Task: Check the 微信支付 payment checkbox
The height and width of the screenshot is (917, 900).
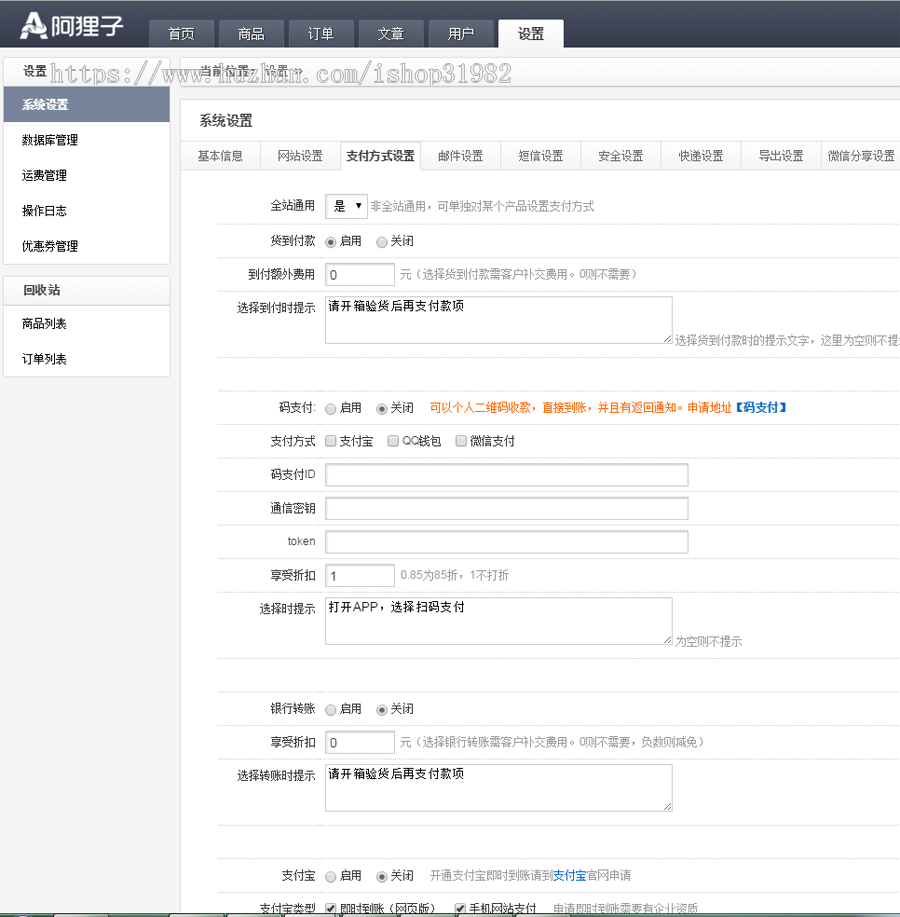Action: [460, 440]
